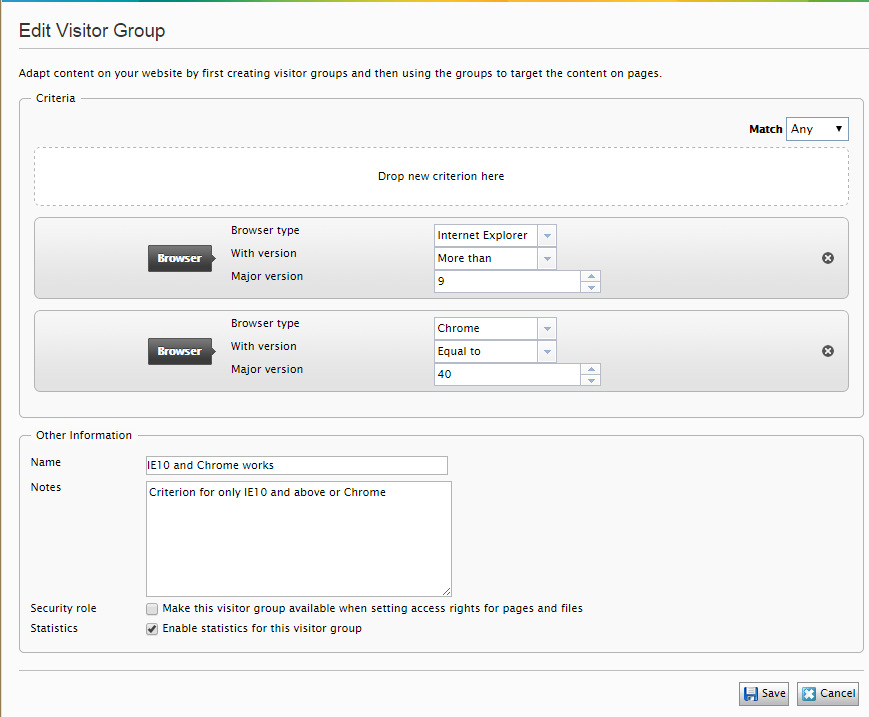This screenshot has width=869, height=717.
Task: Enable the Security role checkbox
Action: pos(152,609)
